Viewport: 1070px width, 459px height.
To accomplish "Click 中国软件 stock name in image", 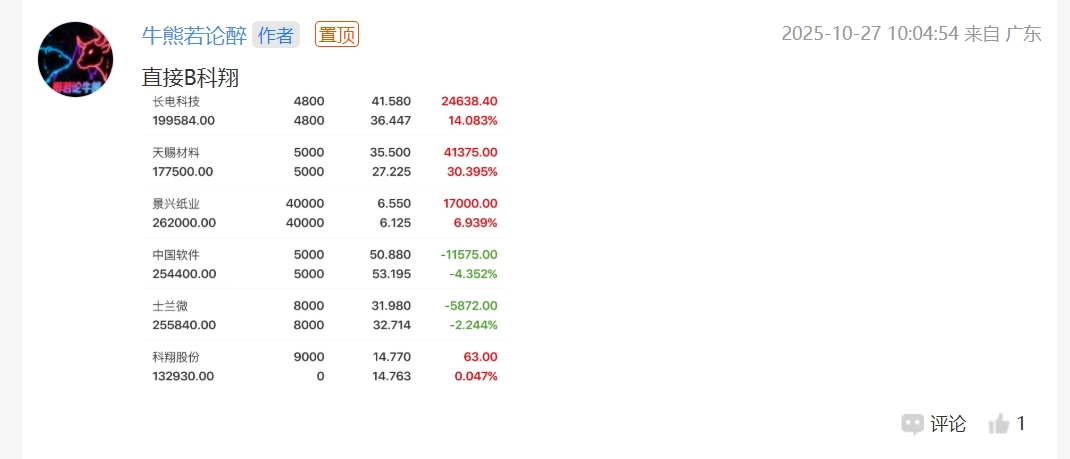I will (176, 254).
